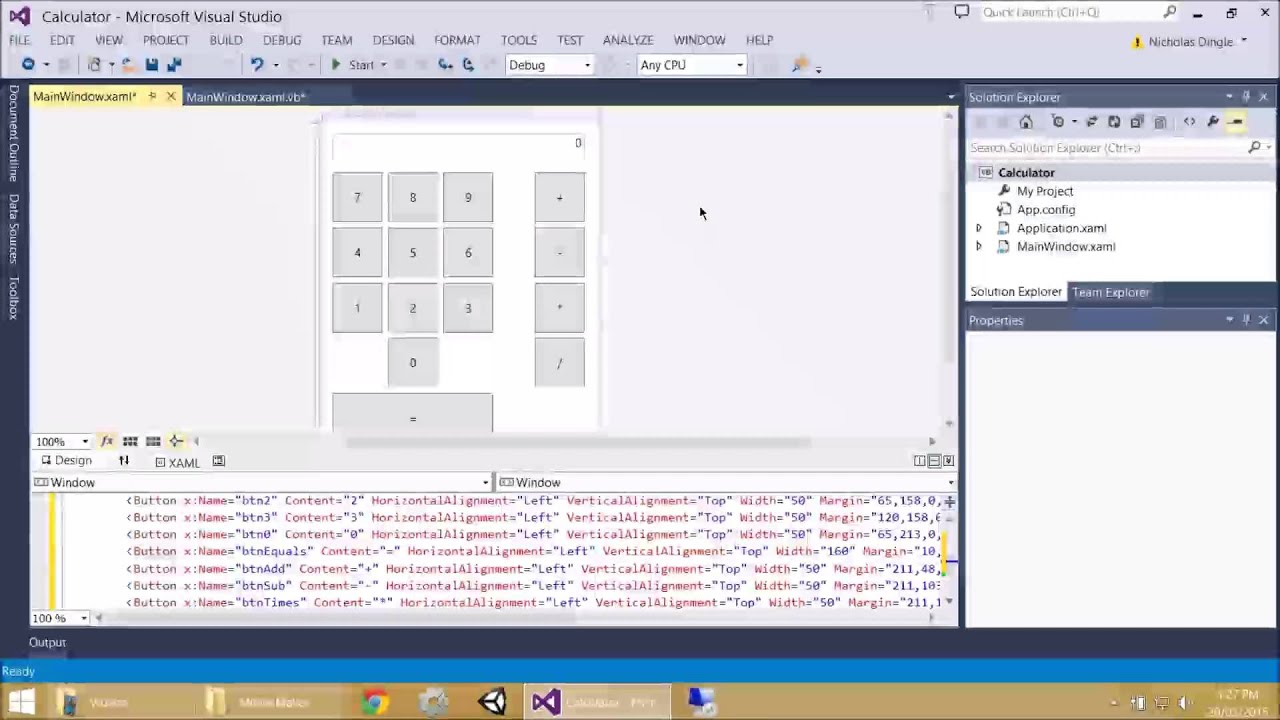Click the notifications flag icon in title bar

[x=931, y=12]
